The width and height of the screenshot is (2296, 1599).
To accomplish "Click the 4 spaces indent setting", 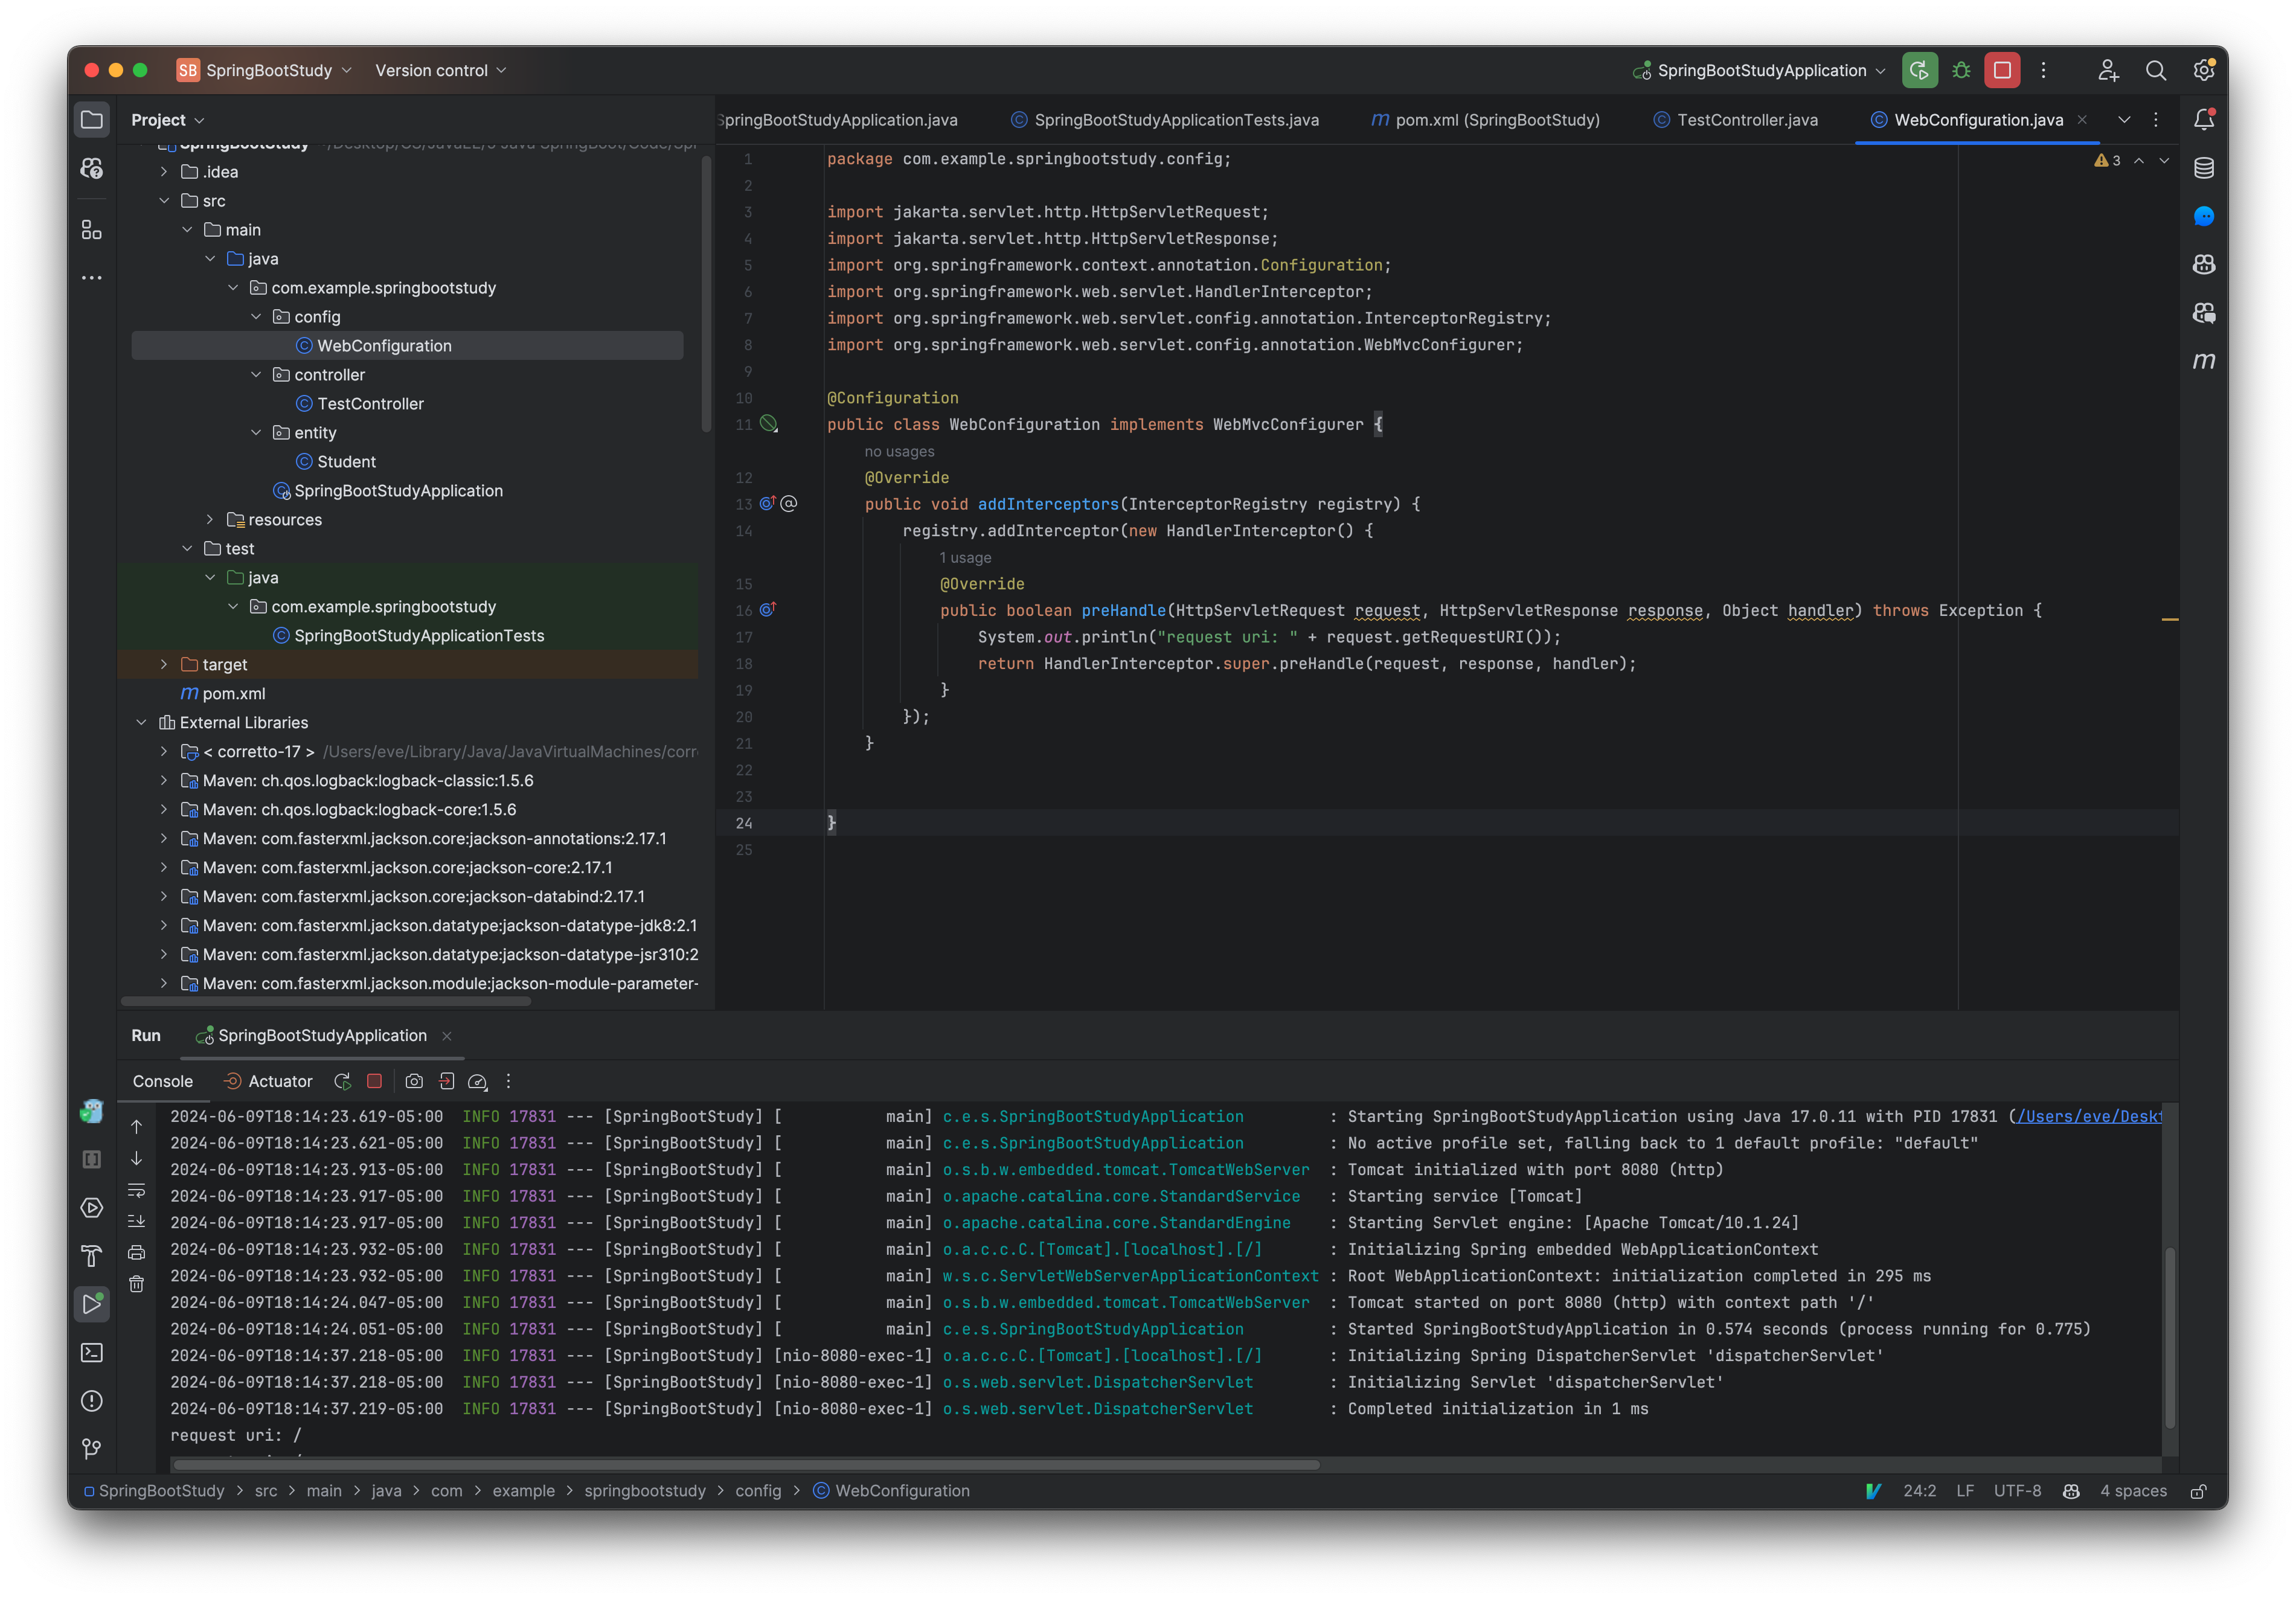I will point(2133,1491).
